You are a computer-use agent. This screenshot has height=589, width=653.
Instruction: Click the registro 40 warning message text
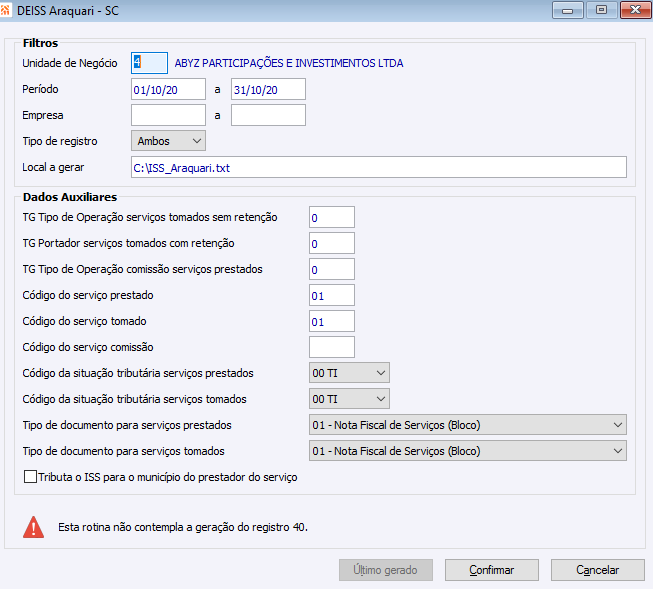pos(183,527)
